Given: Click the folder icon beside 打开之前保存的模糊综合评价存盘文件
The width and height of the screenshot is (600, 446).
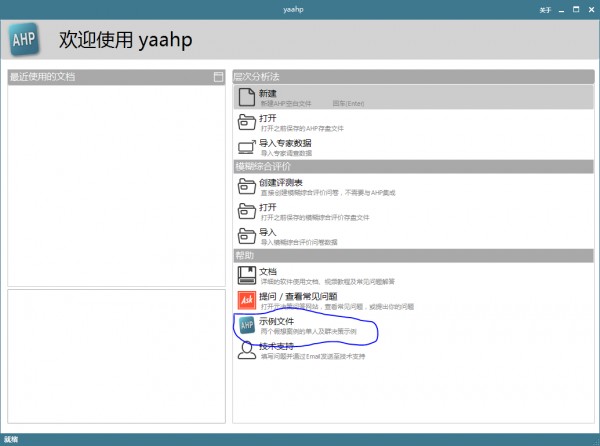Looking at the screenshot, I should 246,211.
